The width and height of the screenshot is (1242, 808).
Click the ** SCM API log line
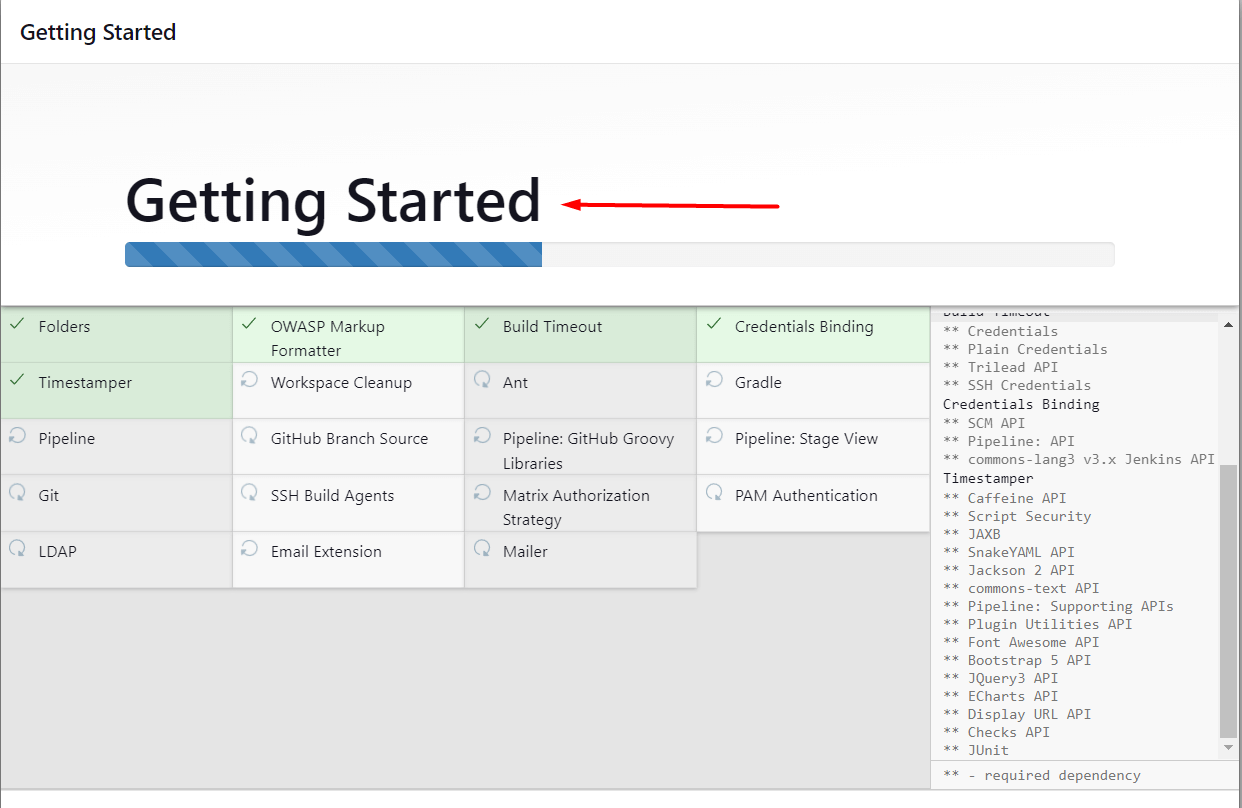(984, 424)
